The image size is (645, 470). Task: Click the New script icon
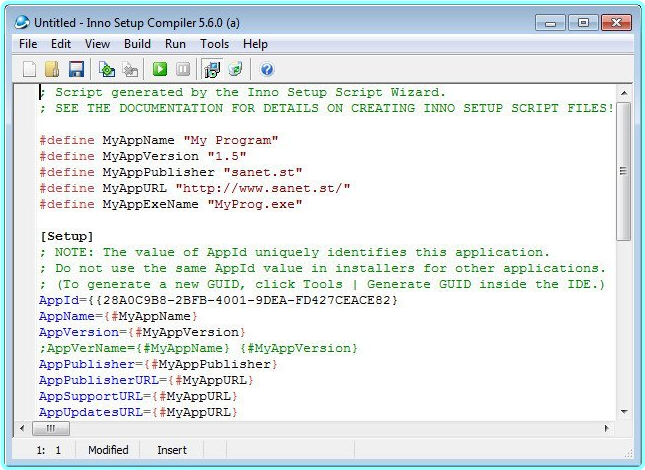29,69
